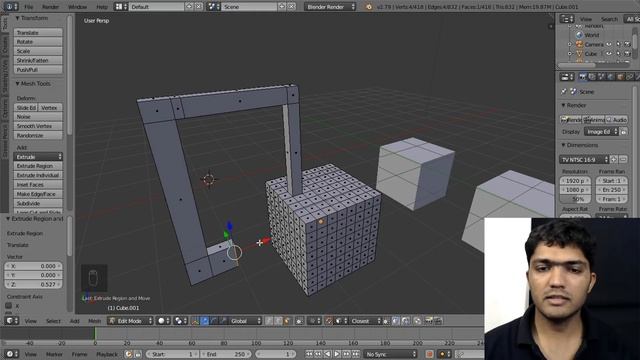The height and width of the screenshot is (360, 640).
Task: Collapse the Mesh Tools panel
Action: click(x=18, y=84)
